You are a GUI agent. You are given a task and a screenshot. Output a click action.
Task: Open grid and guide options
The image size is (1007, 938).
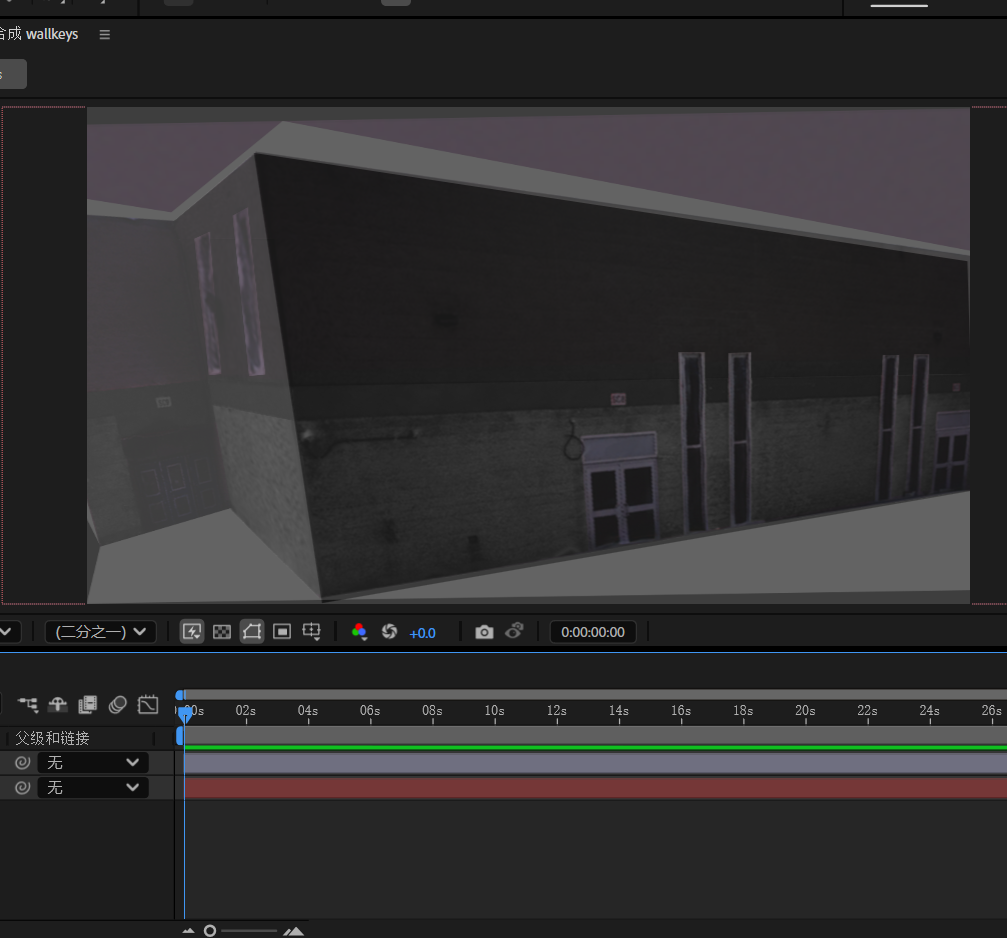312,632
